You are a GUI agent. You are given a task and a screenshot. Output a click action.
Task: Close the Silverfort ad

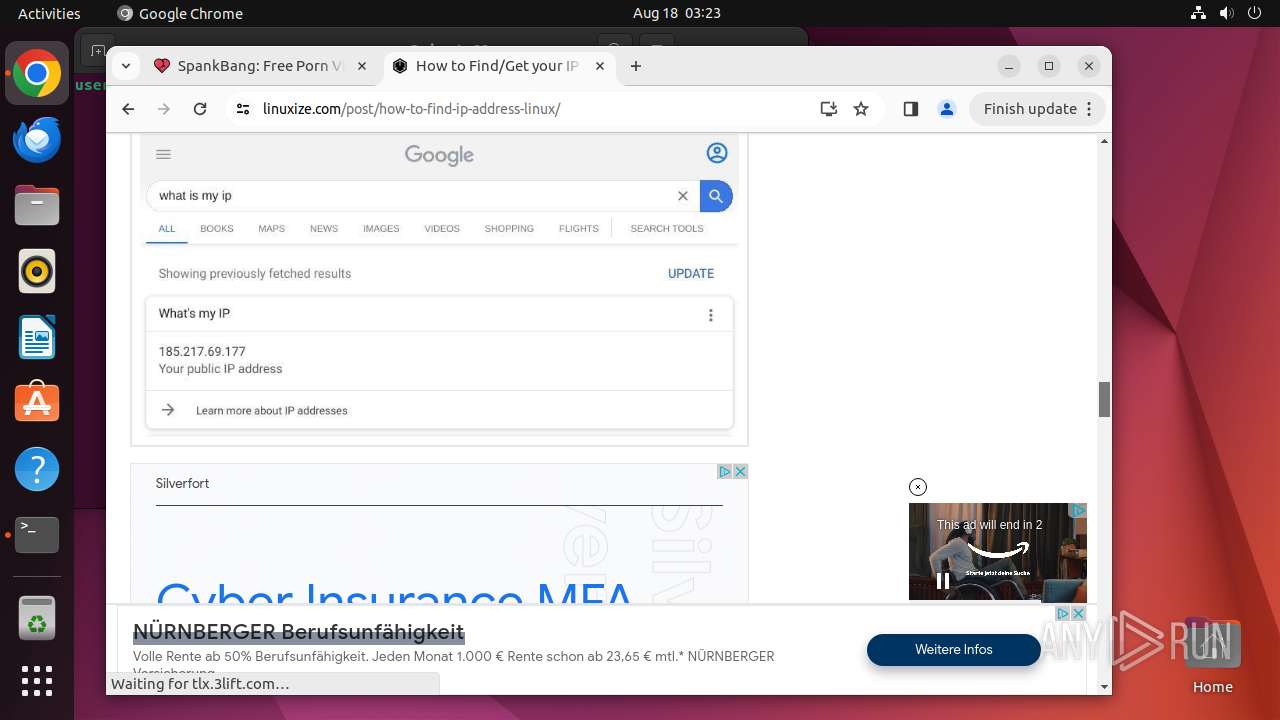741,471
